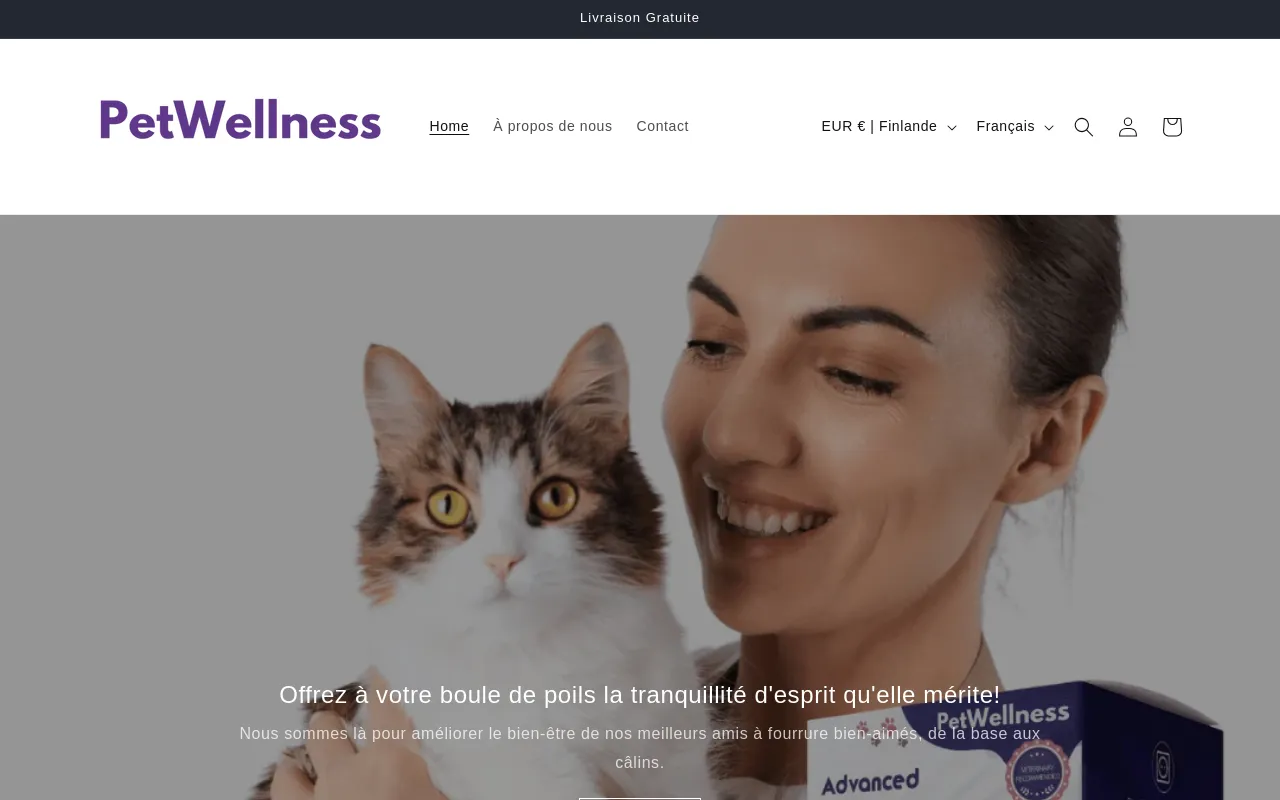
Task: Go to the Home menu item
Action: 449,126
